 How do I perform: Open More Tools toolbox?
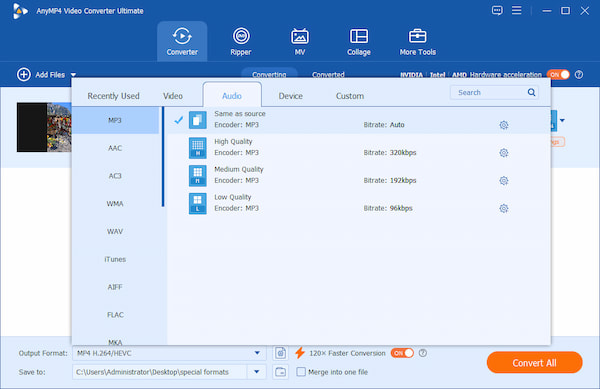(x=417, y=41)
